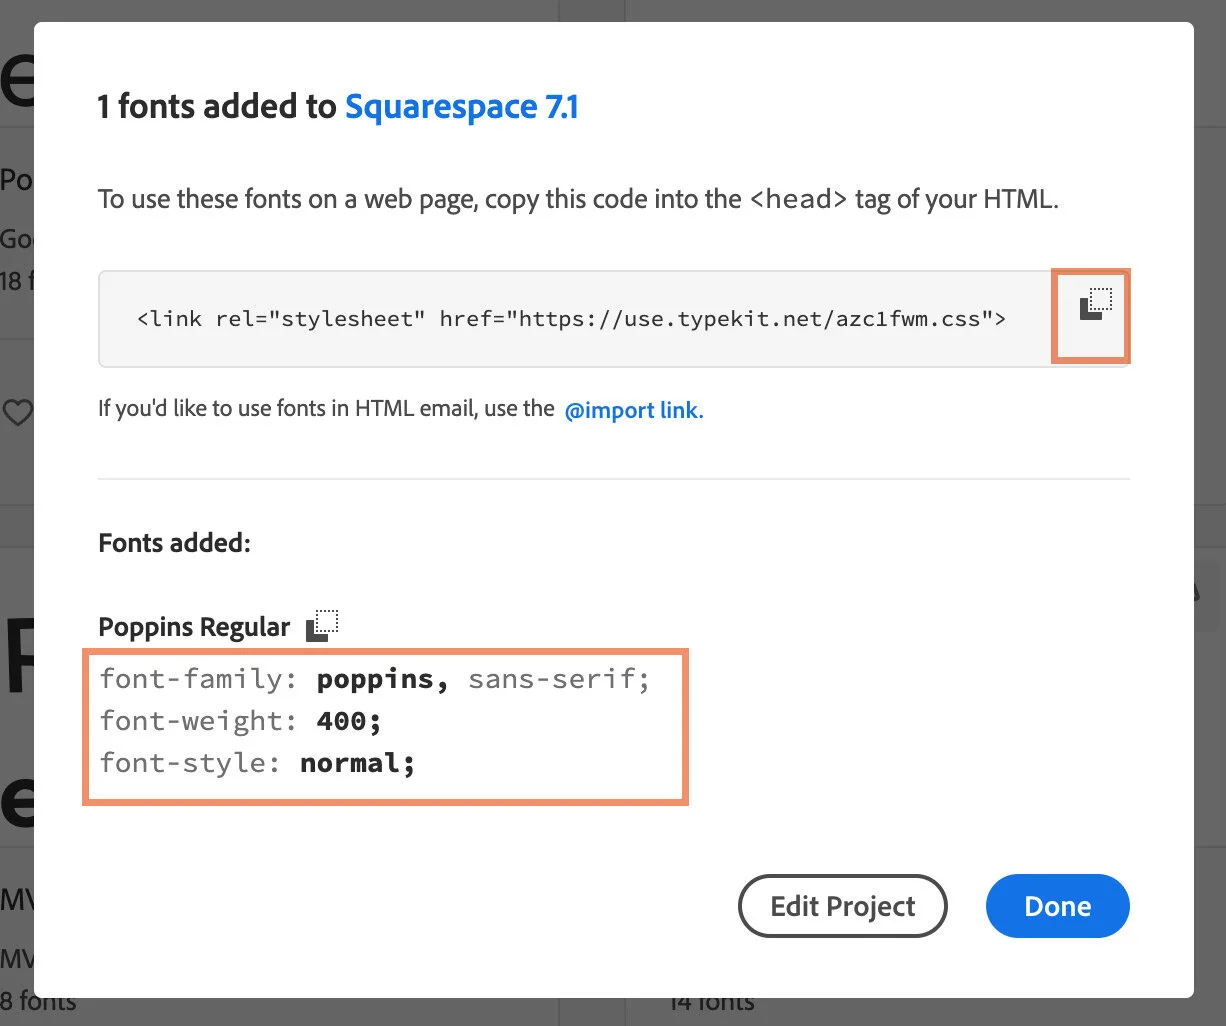Click the heart favorite icon behind the dialog
The width and height of the screenshot is (1226, 1026).
(20, 412)
